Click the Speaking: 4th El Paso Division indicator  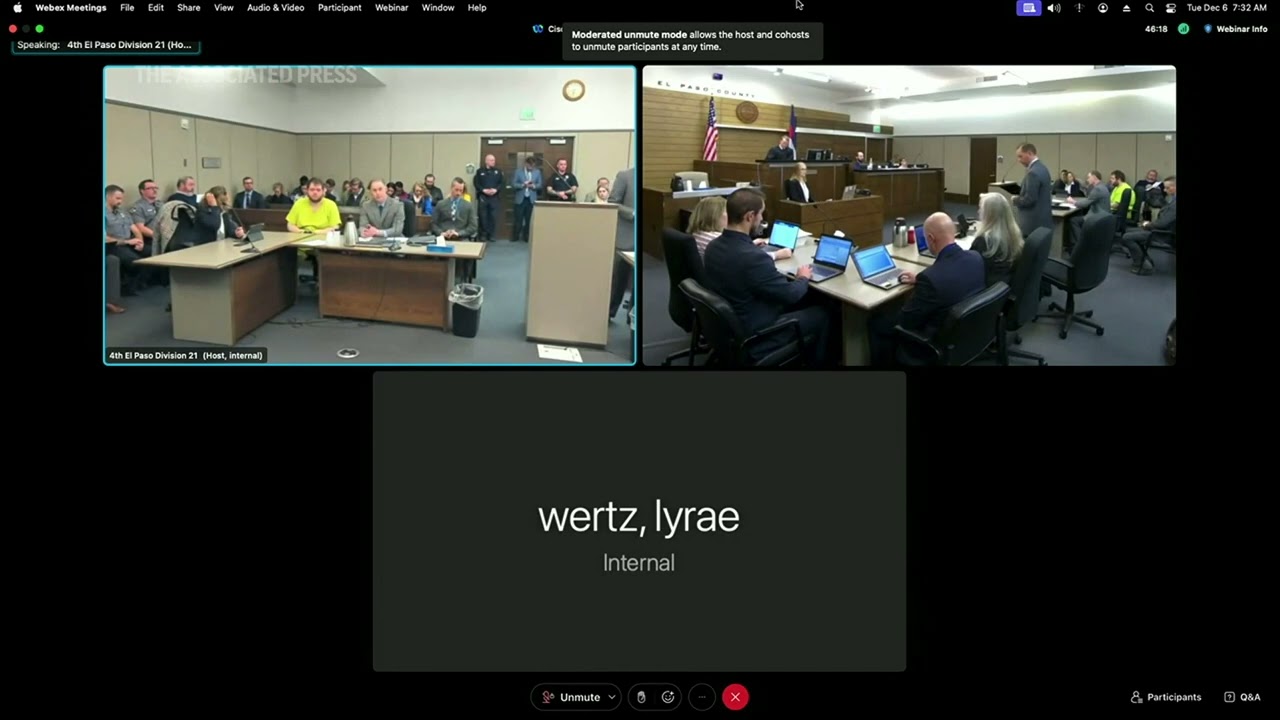pyautogui.click(x=104, y=45)
